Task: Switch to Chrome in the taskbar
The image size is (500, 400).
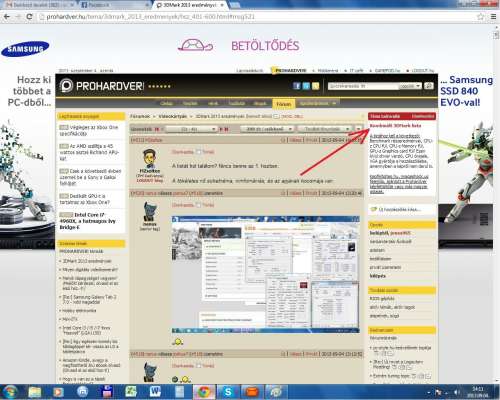Action: [204, 392]
